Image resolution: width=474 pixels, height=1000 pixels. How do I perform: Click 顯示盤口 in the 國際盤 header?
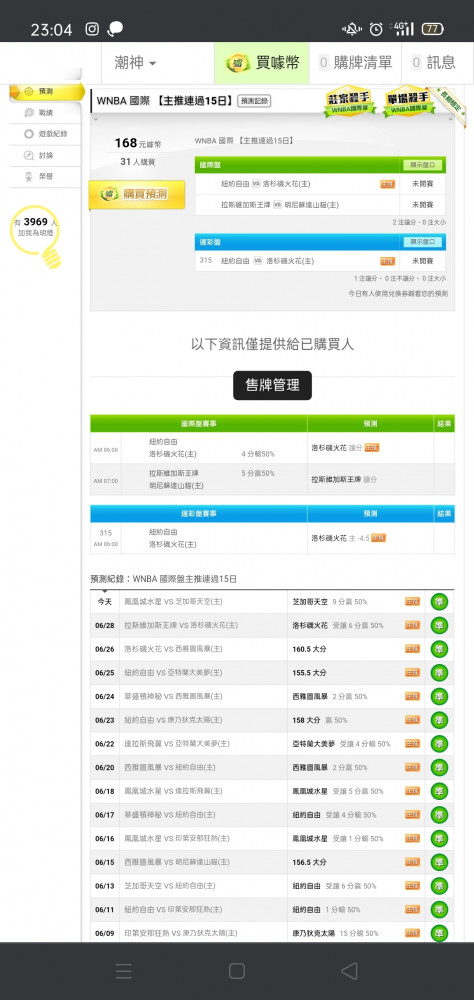point(423,165)
